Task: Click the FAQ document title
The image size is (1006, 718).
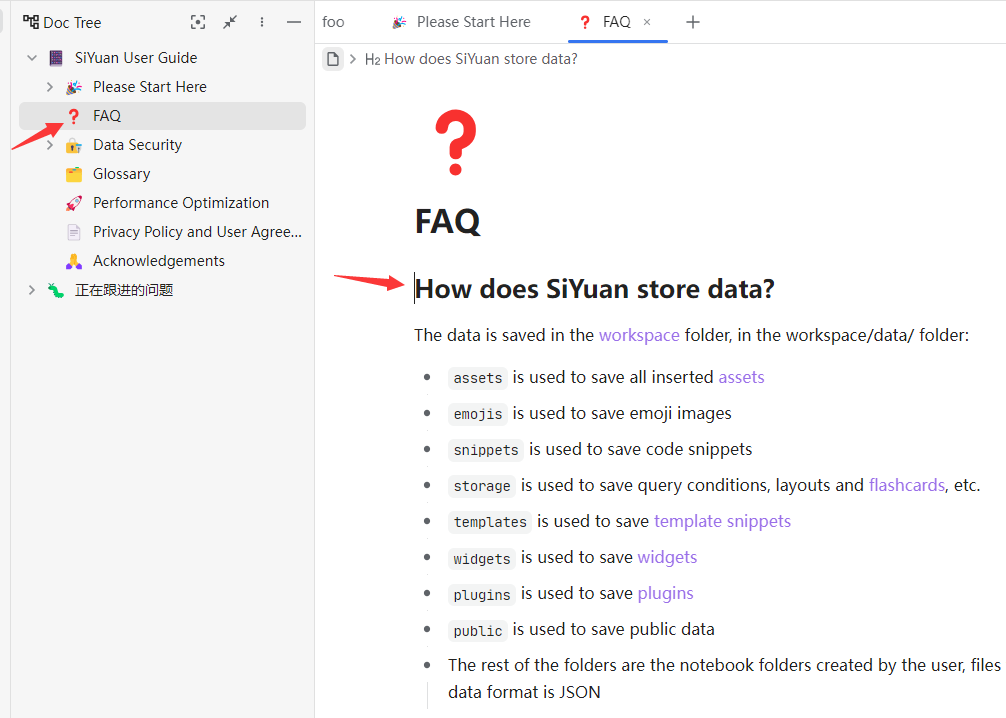Action: [x=447, y=221]
